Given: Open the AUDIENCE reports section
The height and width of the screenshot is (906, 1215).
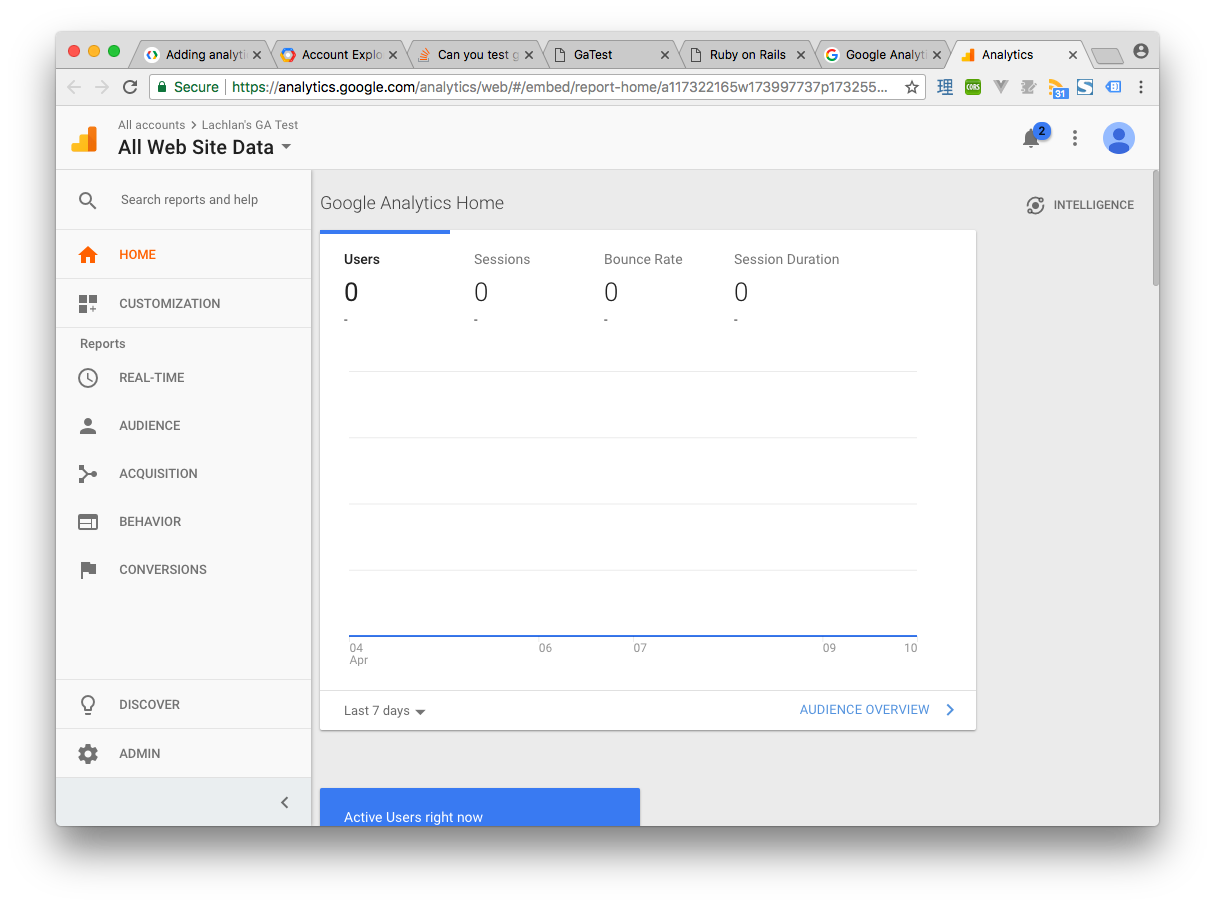Looking at the screenshot, I should tap(184, 426).
